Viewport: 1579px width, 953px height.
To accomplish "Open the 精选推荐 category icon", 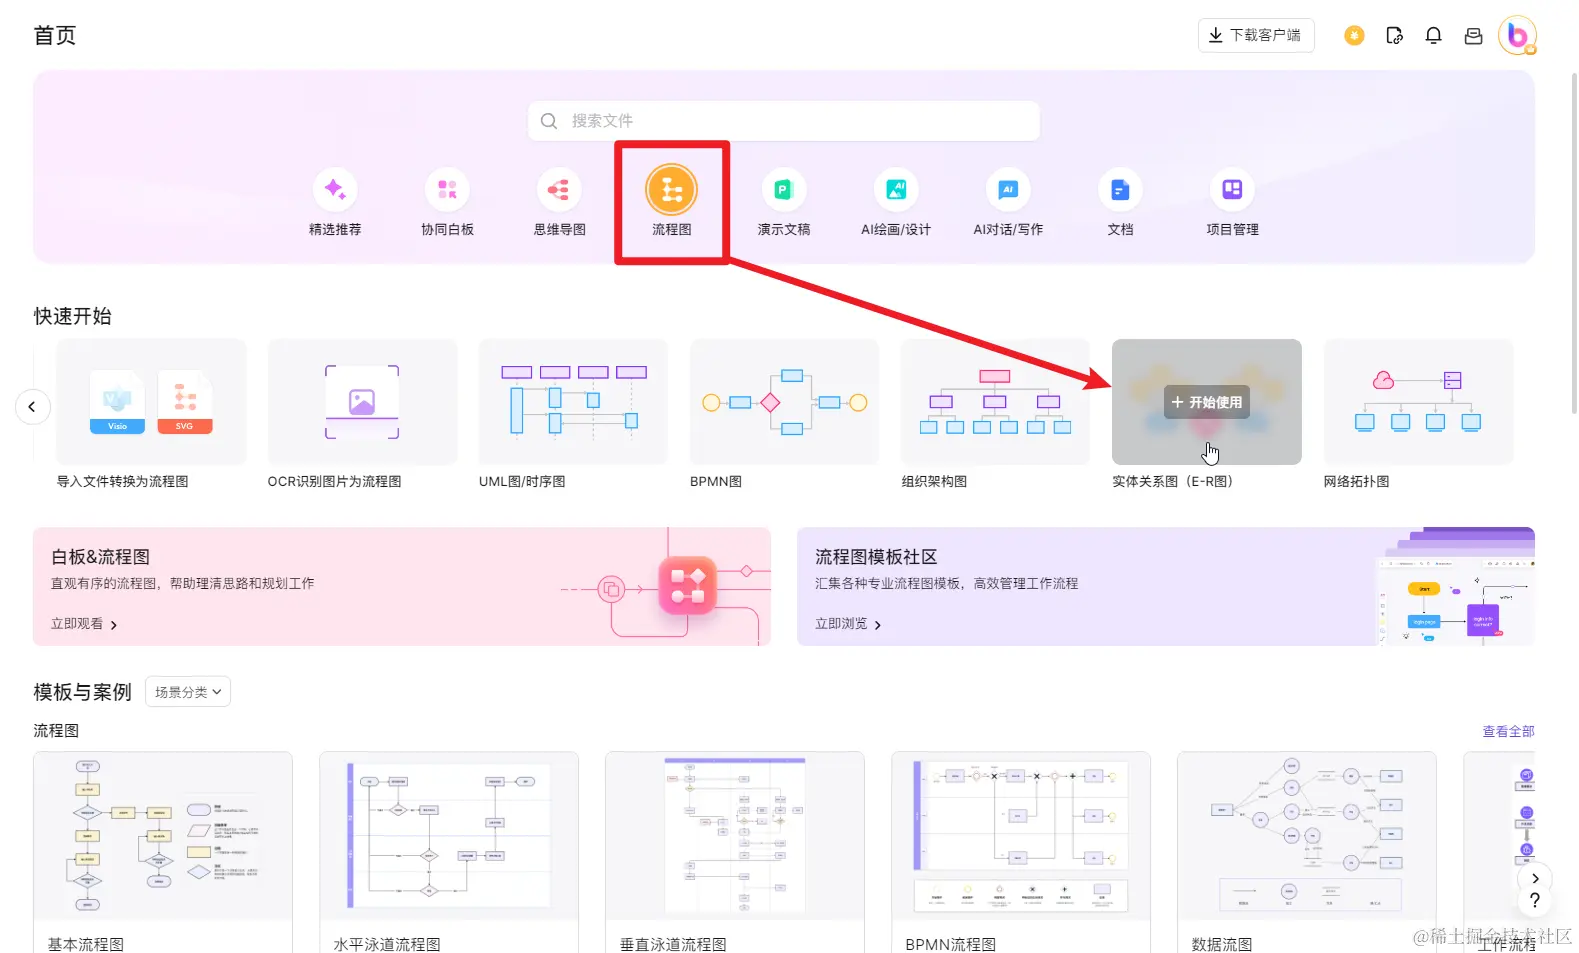I will (335, 190).
